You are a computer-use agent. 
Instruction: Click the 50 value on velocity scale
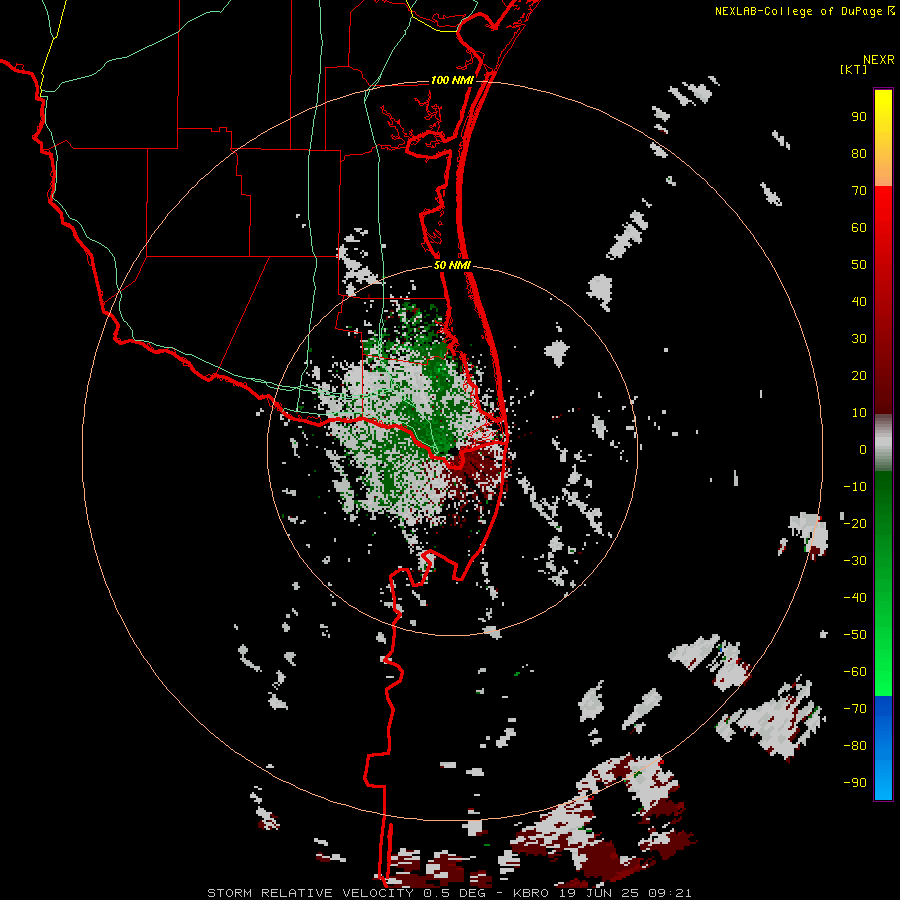[x=859, y=265]
